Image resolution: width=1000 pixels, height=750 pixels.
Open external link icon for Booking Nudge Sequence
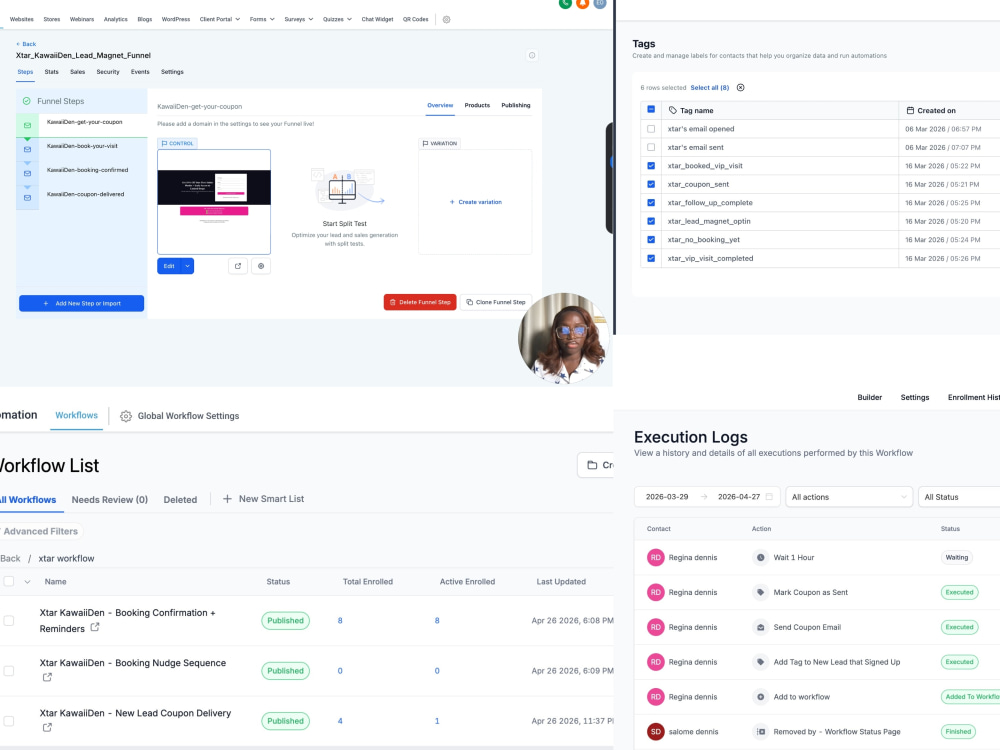(x=47, y=677)
